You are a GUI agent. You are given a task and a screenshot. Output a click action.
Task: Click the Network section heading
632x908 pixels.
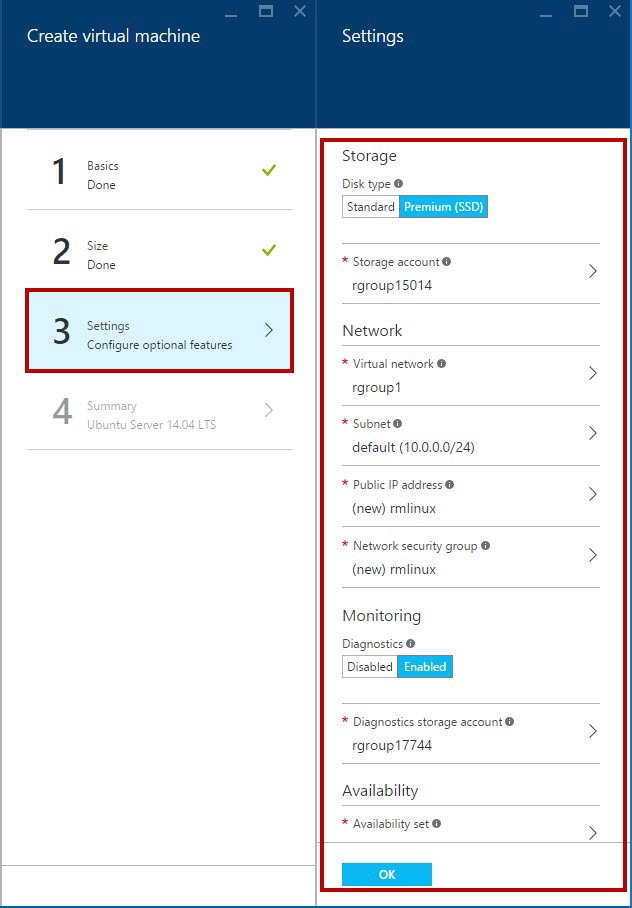pos(372,331)
